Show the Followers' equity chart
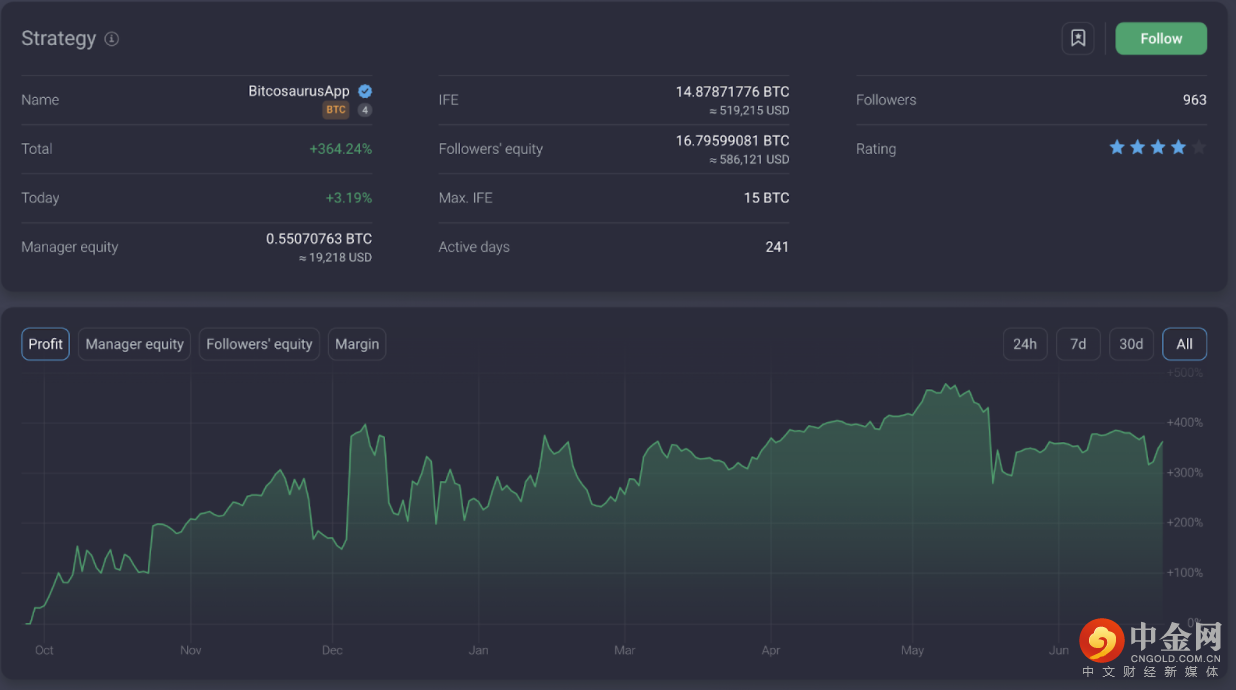Viewport: 1236px width, 690px height. pos(259,344)
